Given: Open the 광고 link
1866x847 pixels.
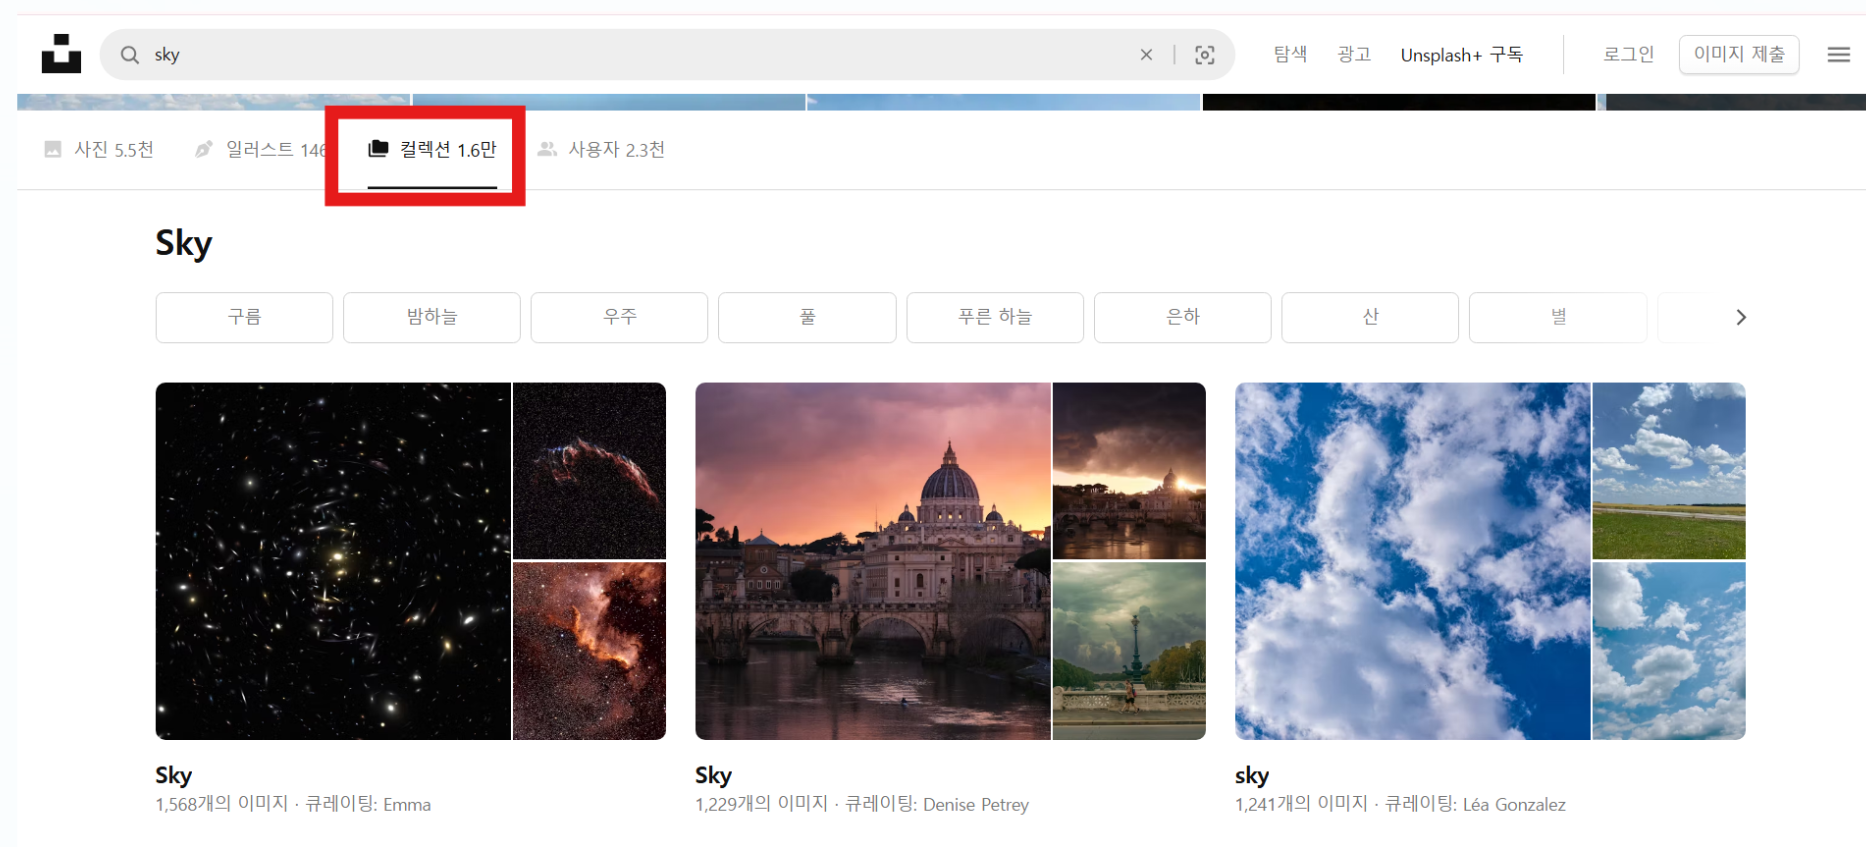Looking at the screenshot, I should pos(1354,54).
